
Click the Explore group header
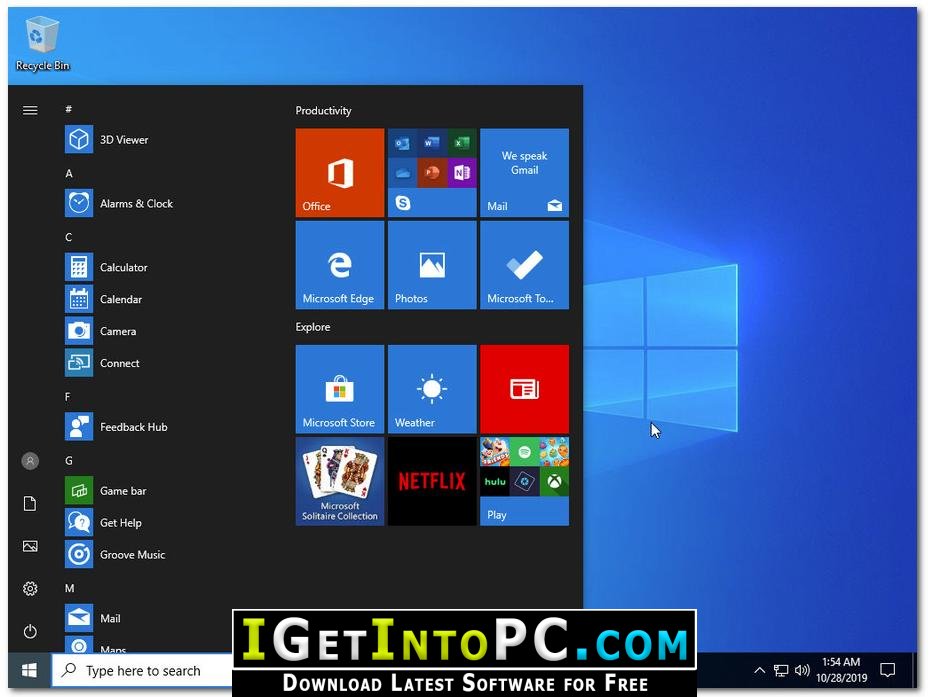click(313, 327)
